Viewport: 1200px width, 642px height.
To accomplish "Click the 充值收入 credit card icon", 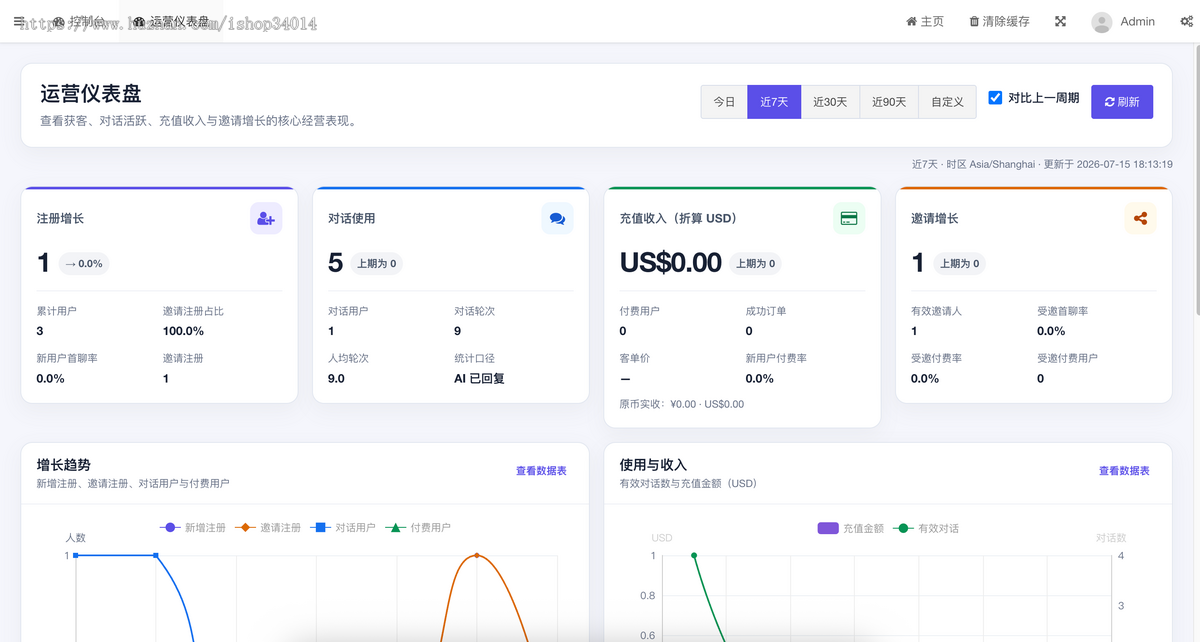I will (x=849, y=218).
